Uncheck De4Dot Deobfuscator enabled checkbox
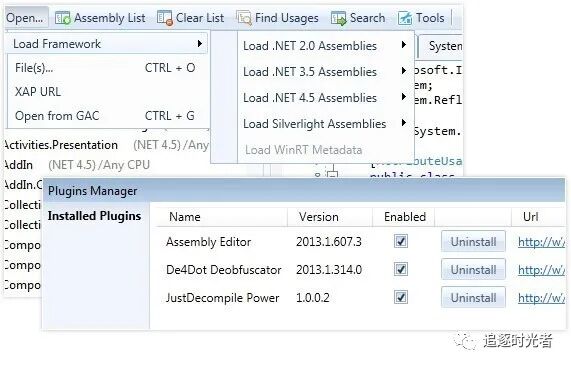This screenshot has height=366, width=571. point(401,269)
